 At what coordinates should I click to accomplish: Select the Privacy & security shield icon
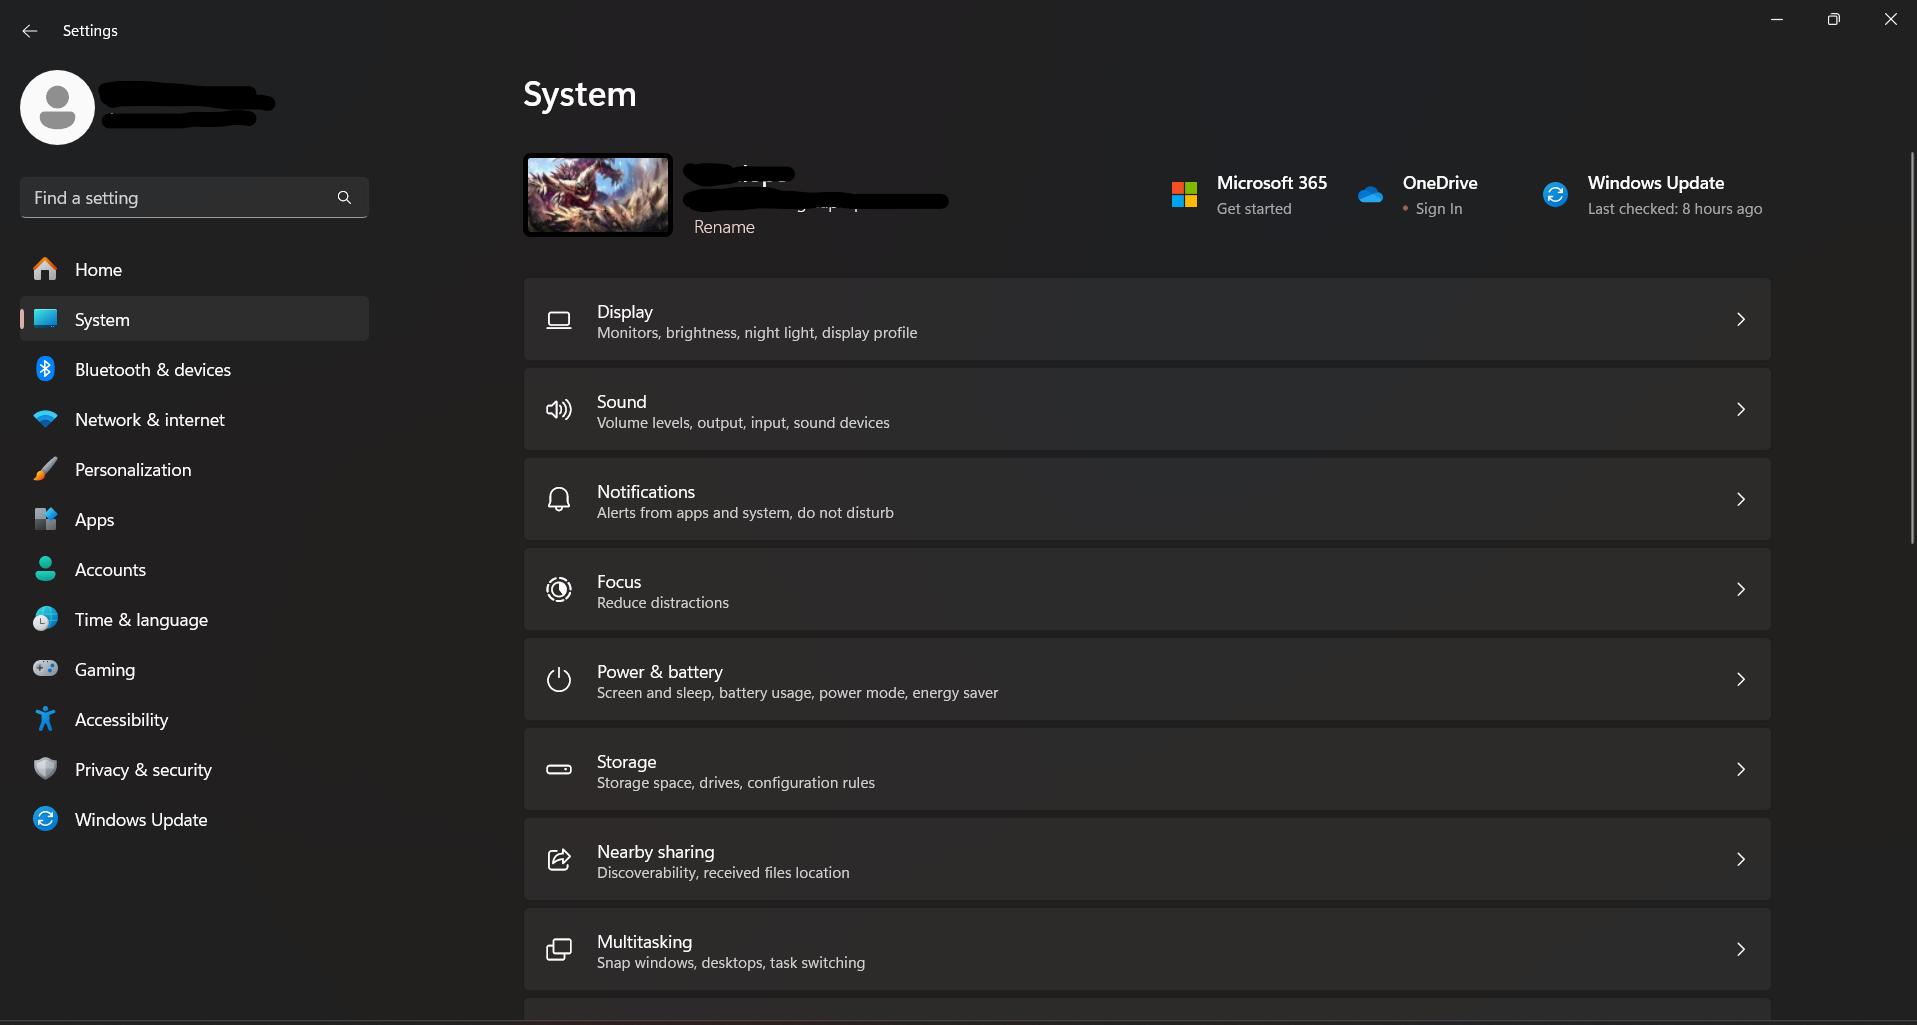click(45, 769)
